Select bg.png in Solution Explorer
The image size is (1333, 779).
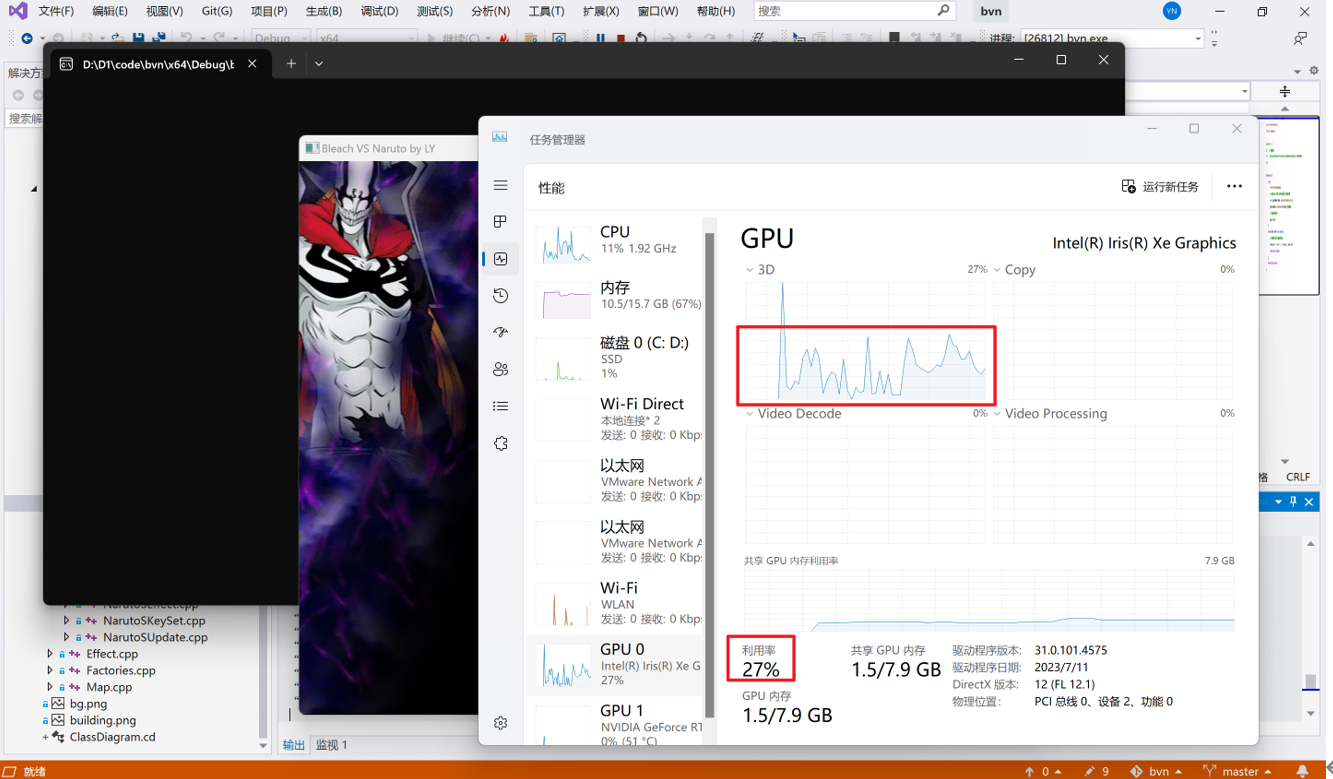[x=88, y=704]
